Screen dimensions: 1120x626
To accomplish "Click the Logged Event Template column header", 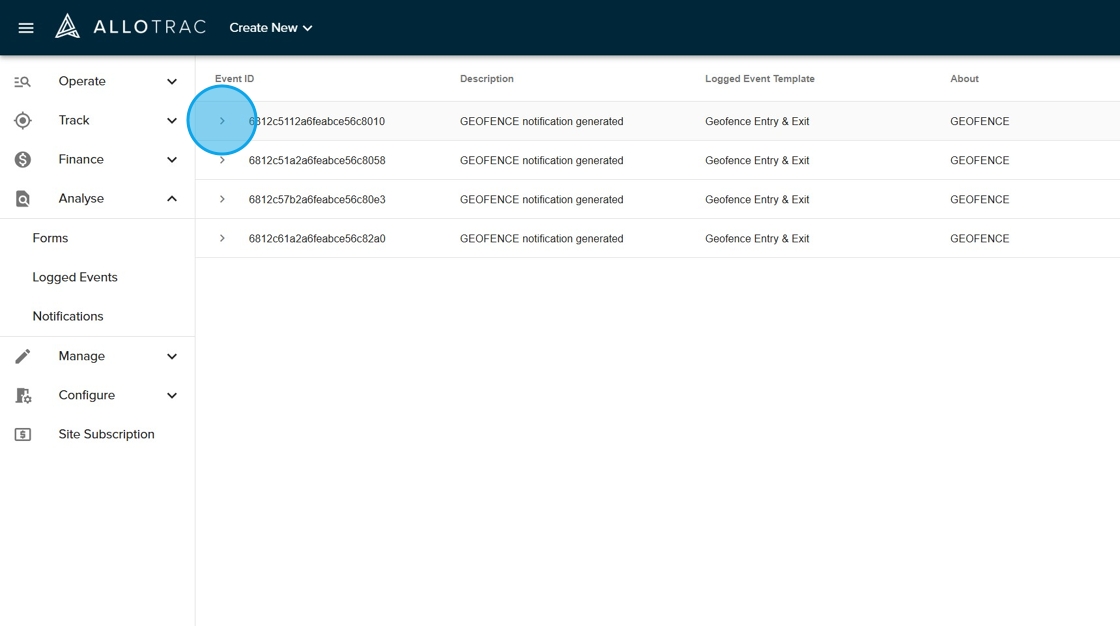I will point(759,79).
